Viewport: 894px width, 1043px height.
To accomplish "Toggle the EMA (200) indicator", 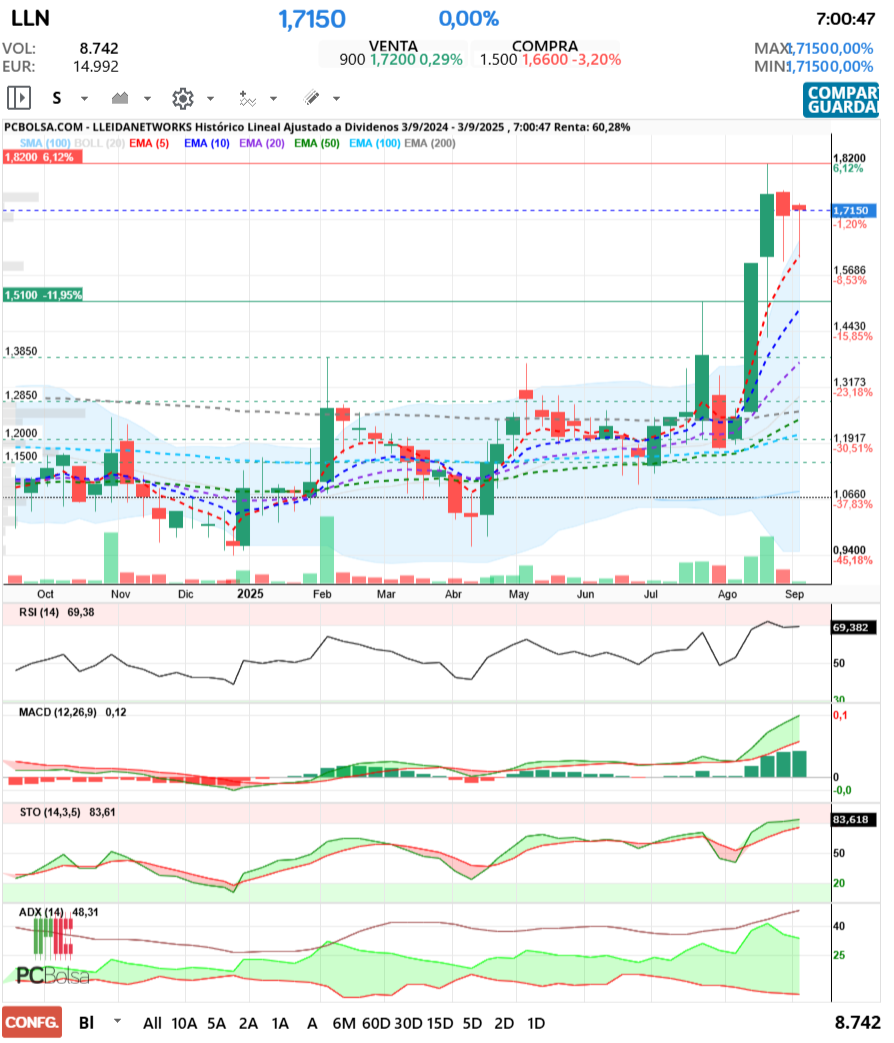I will (x=430, y=143).
